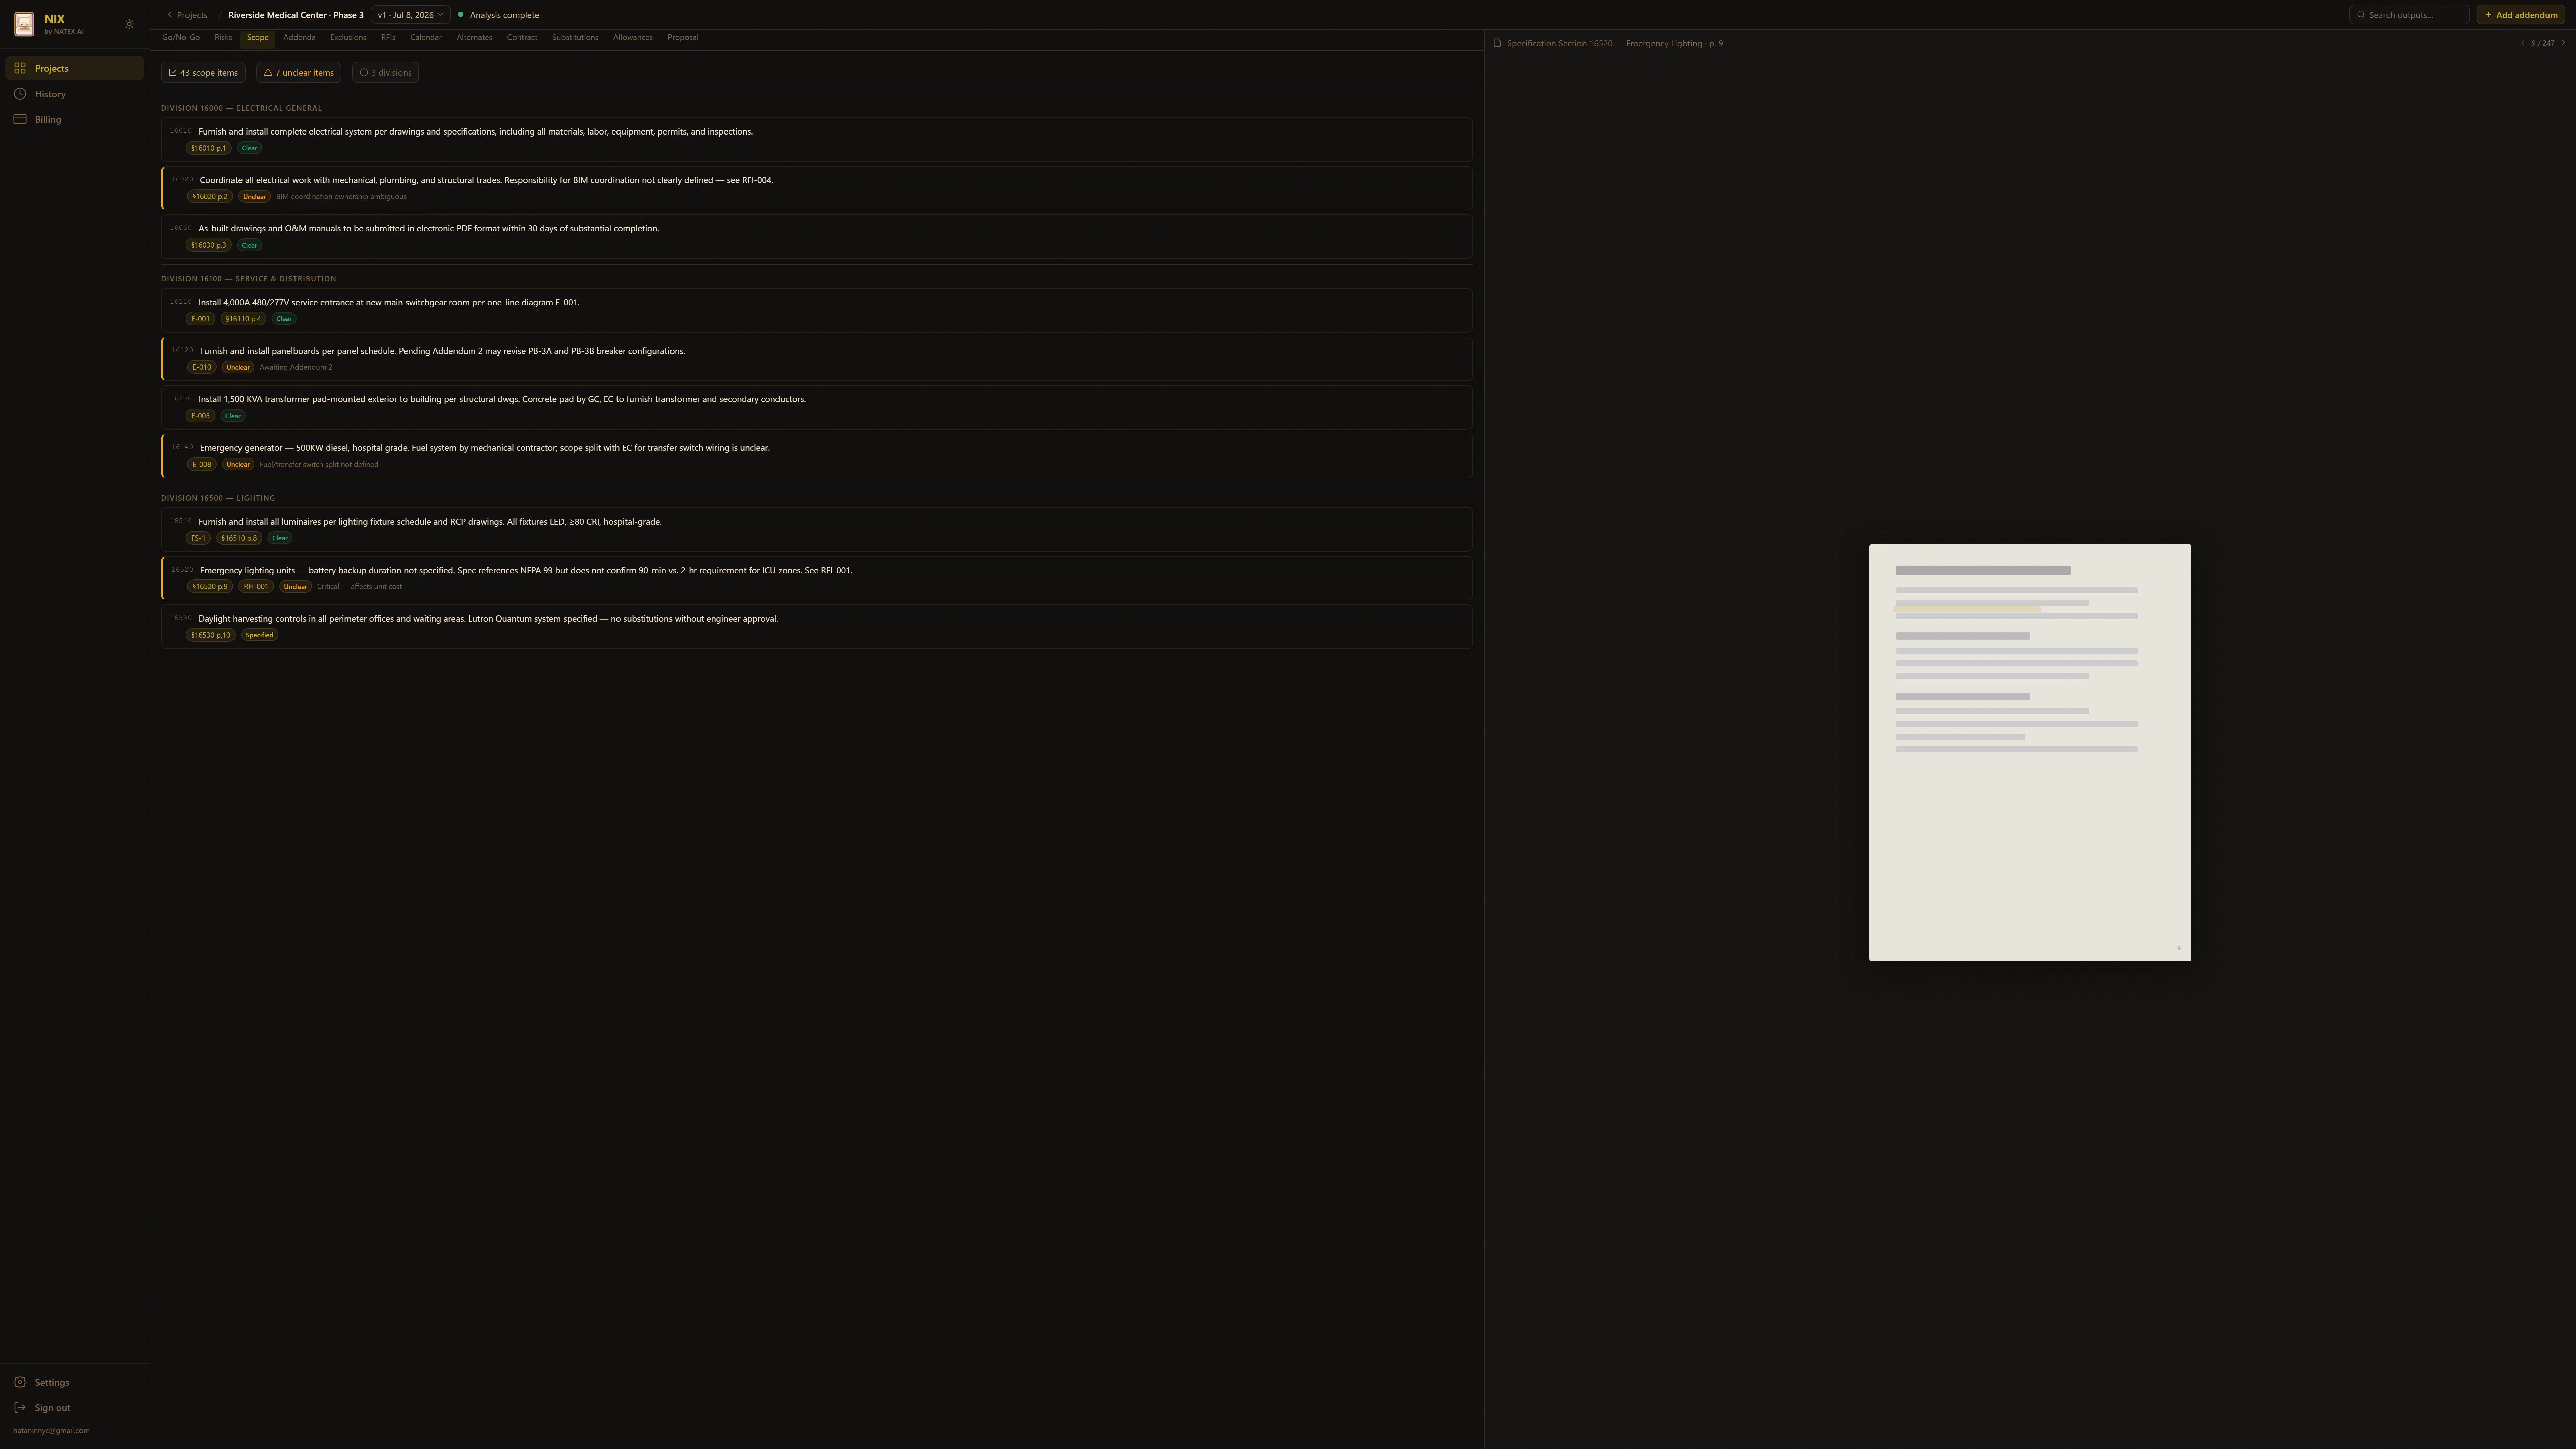Click the Division 16500 — Lighting heading
The image size is (2576, 1449).
(x=218, y=498)
